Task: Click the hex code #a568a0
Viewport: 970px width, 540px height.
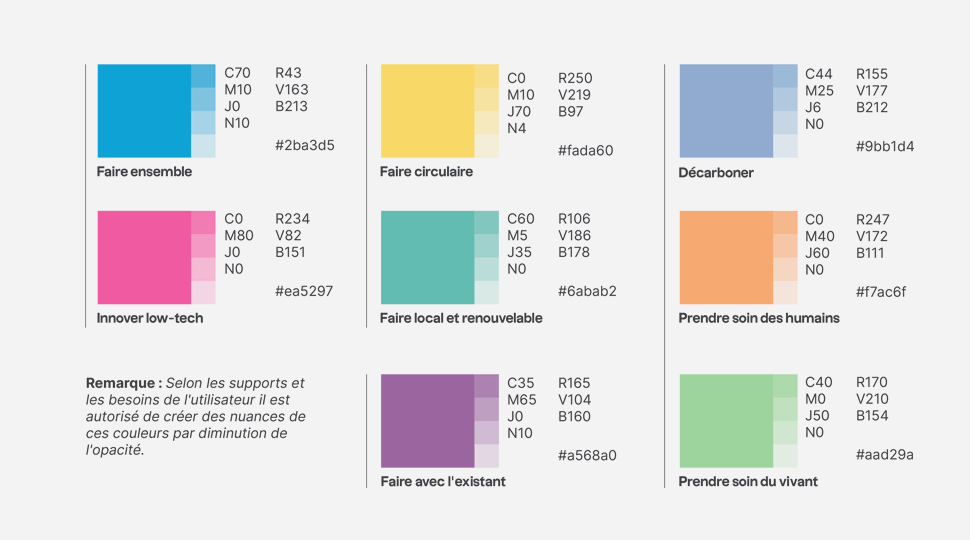Action: click(587, 455)
